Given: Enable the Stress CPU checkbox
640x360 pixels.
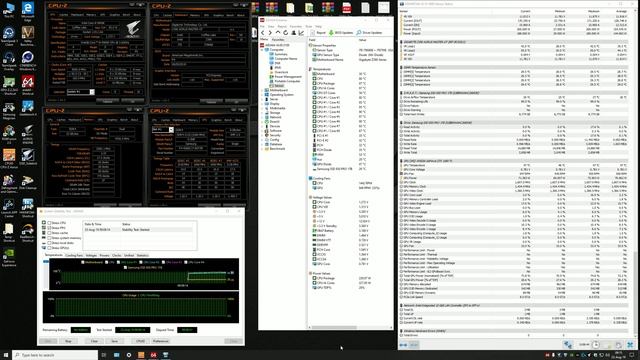Looking at the screenshot, I should 49,223.
